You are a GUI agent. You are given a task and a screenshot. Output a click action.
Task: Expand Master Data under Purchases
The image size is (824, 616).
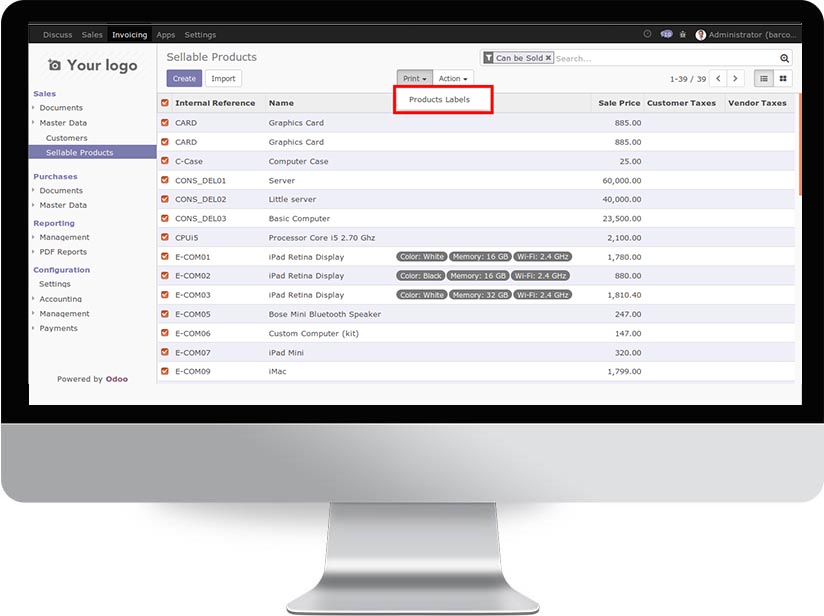click(63, 205)
